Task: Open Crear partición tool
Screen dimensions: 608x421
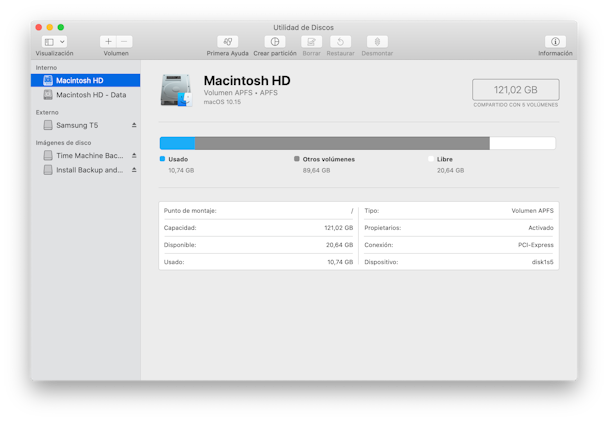Action: click(275, 41)
